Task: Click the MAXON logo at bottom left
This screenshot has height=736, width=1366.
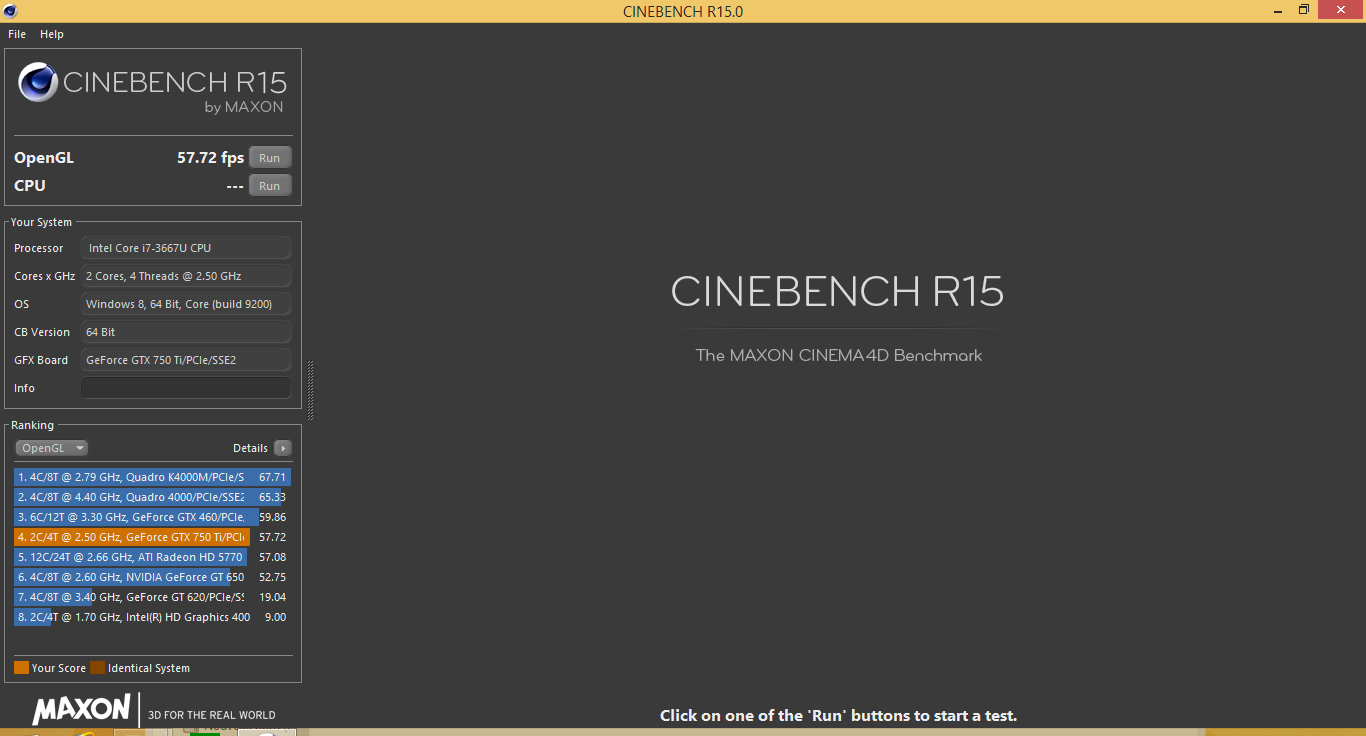Action: click(x=81, y=710)
